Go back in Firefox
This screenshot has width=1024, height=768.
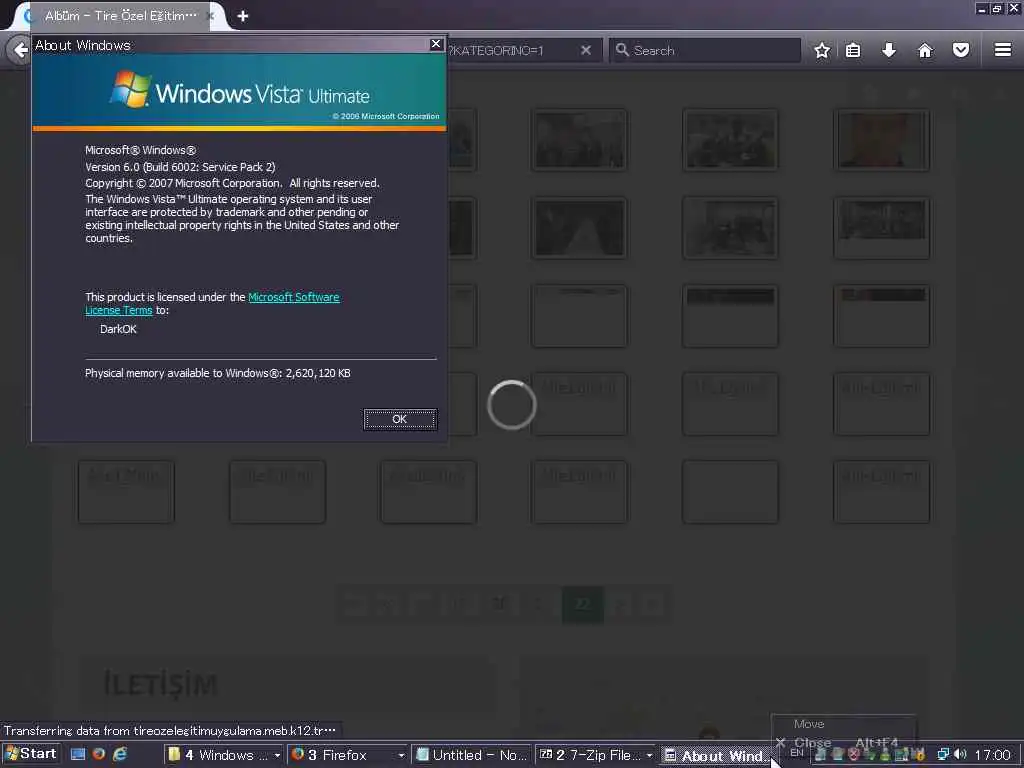pyautogui.click(x=19, y=50)
